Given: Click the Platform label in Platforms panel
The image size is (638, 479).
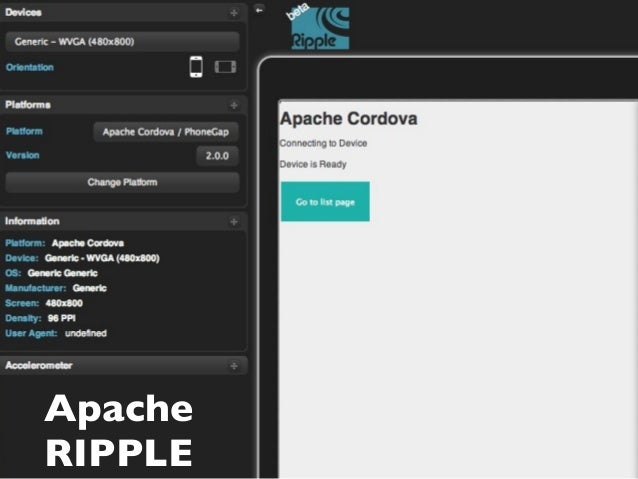Looking at the screenshot, I should click(x=24, y=131).
